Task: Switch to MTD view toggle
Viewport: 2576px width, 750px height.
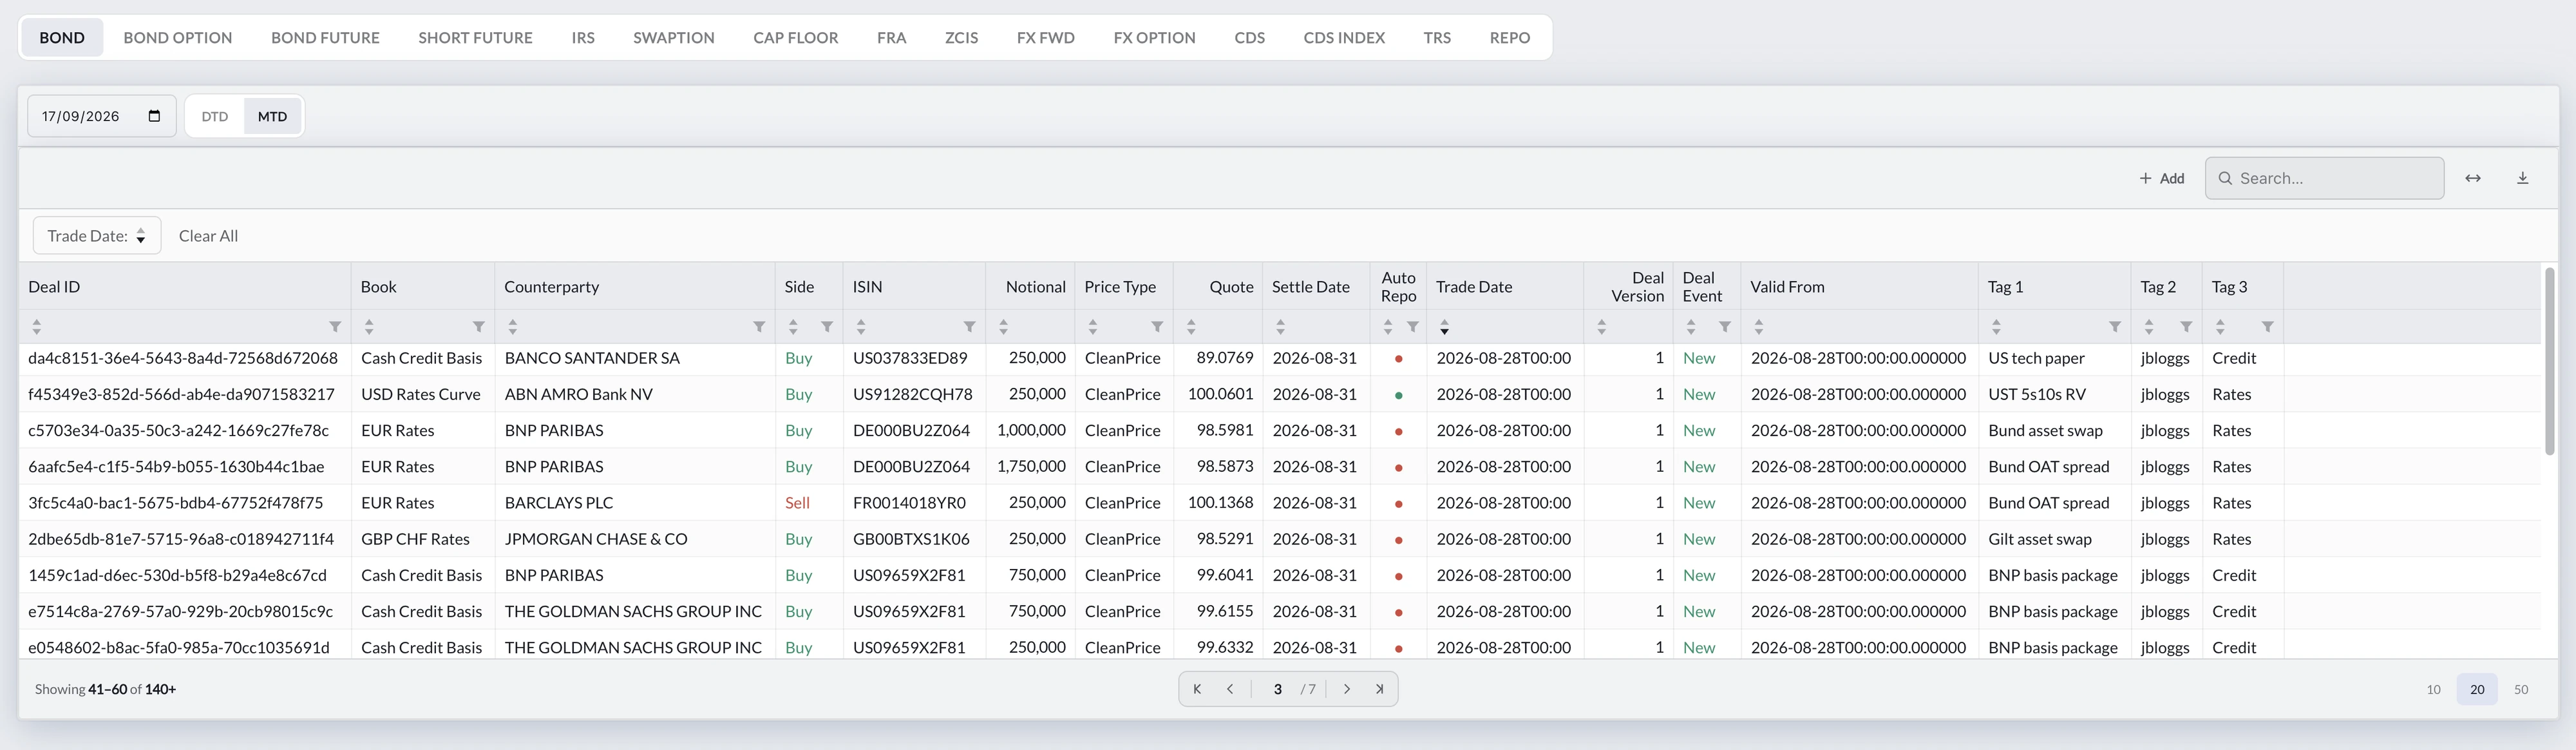Action: 272,116
